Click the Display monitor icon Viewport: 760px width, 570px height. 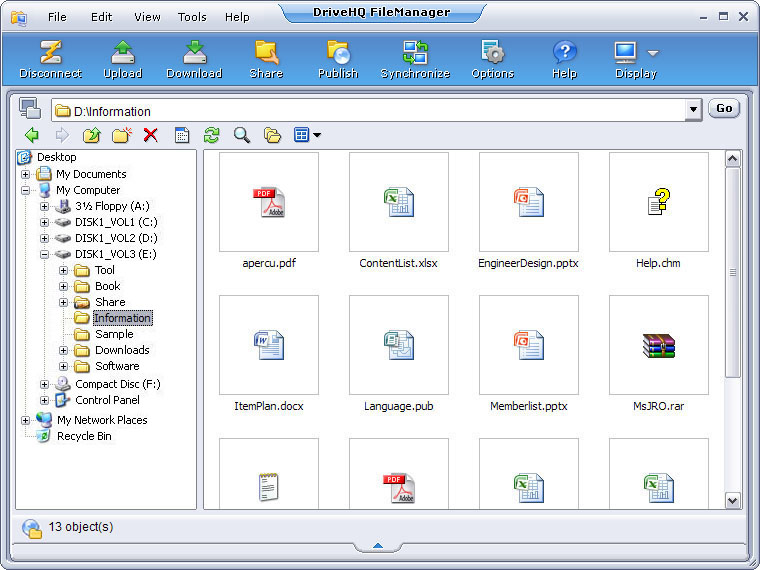tap(626, 52)
